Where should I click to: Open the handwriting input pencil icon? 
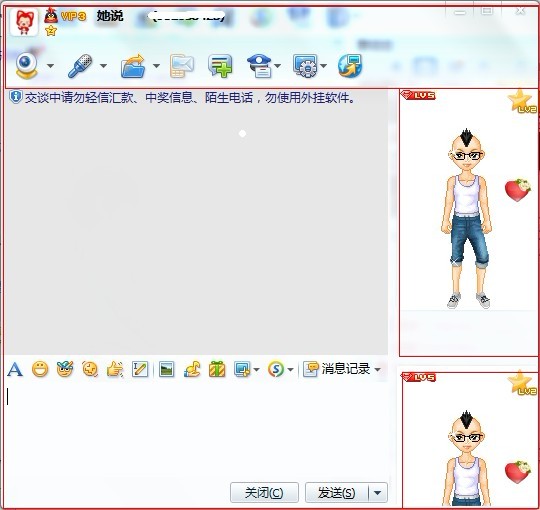pyautogui.click(x=140, y=369)
